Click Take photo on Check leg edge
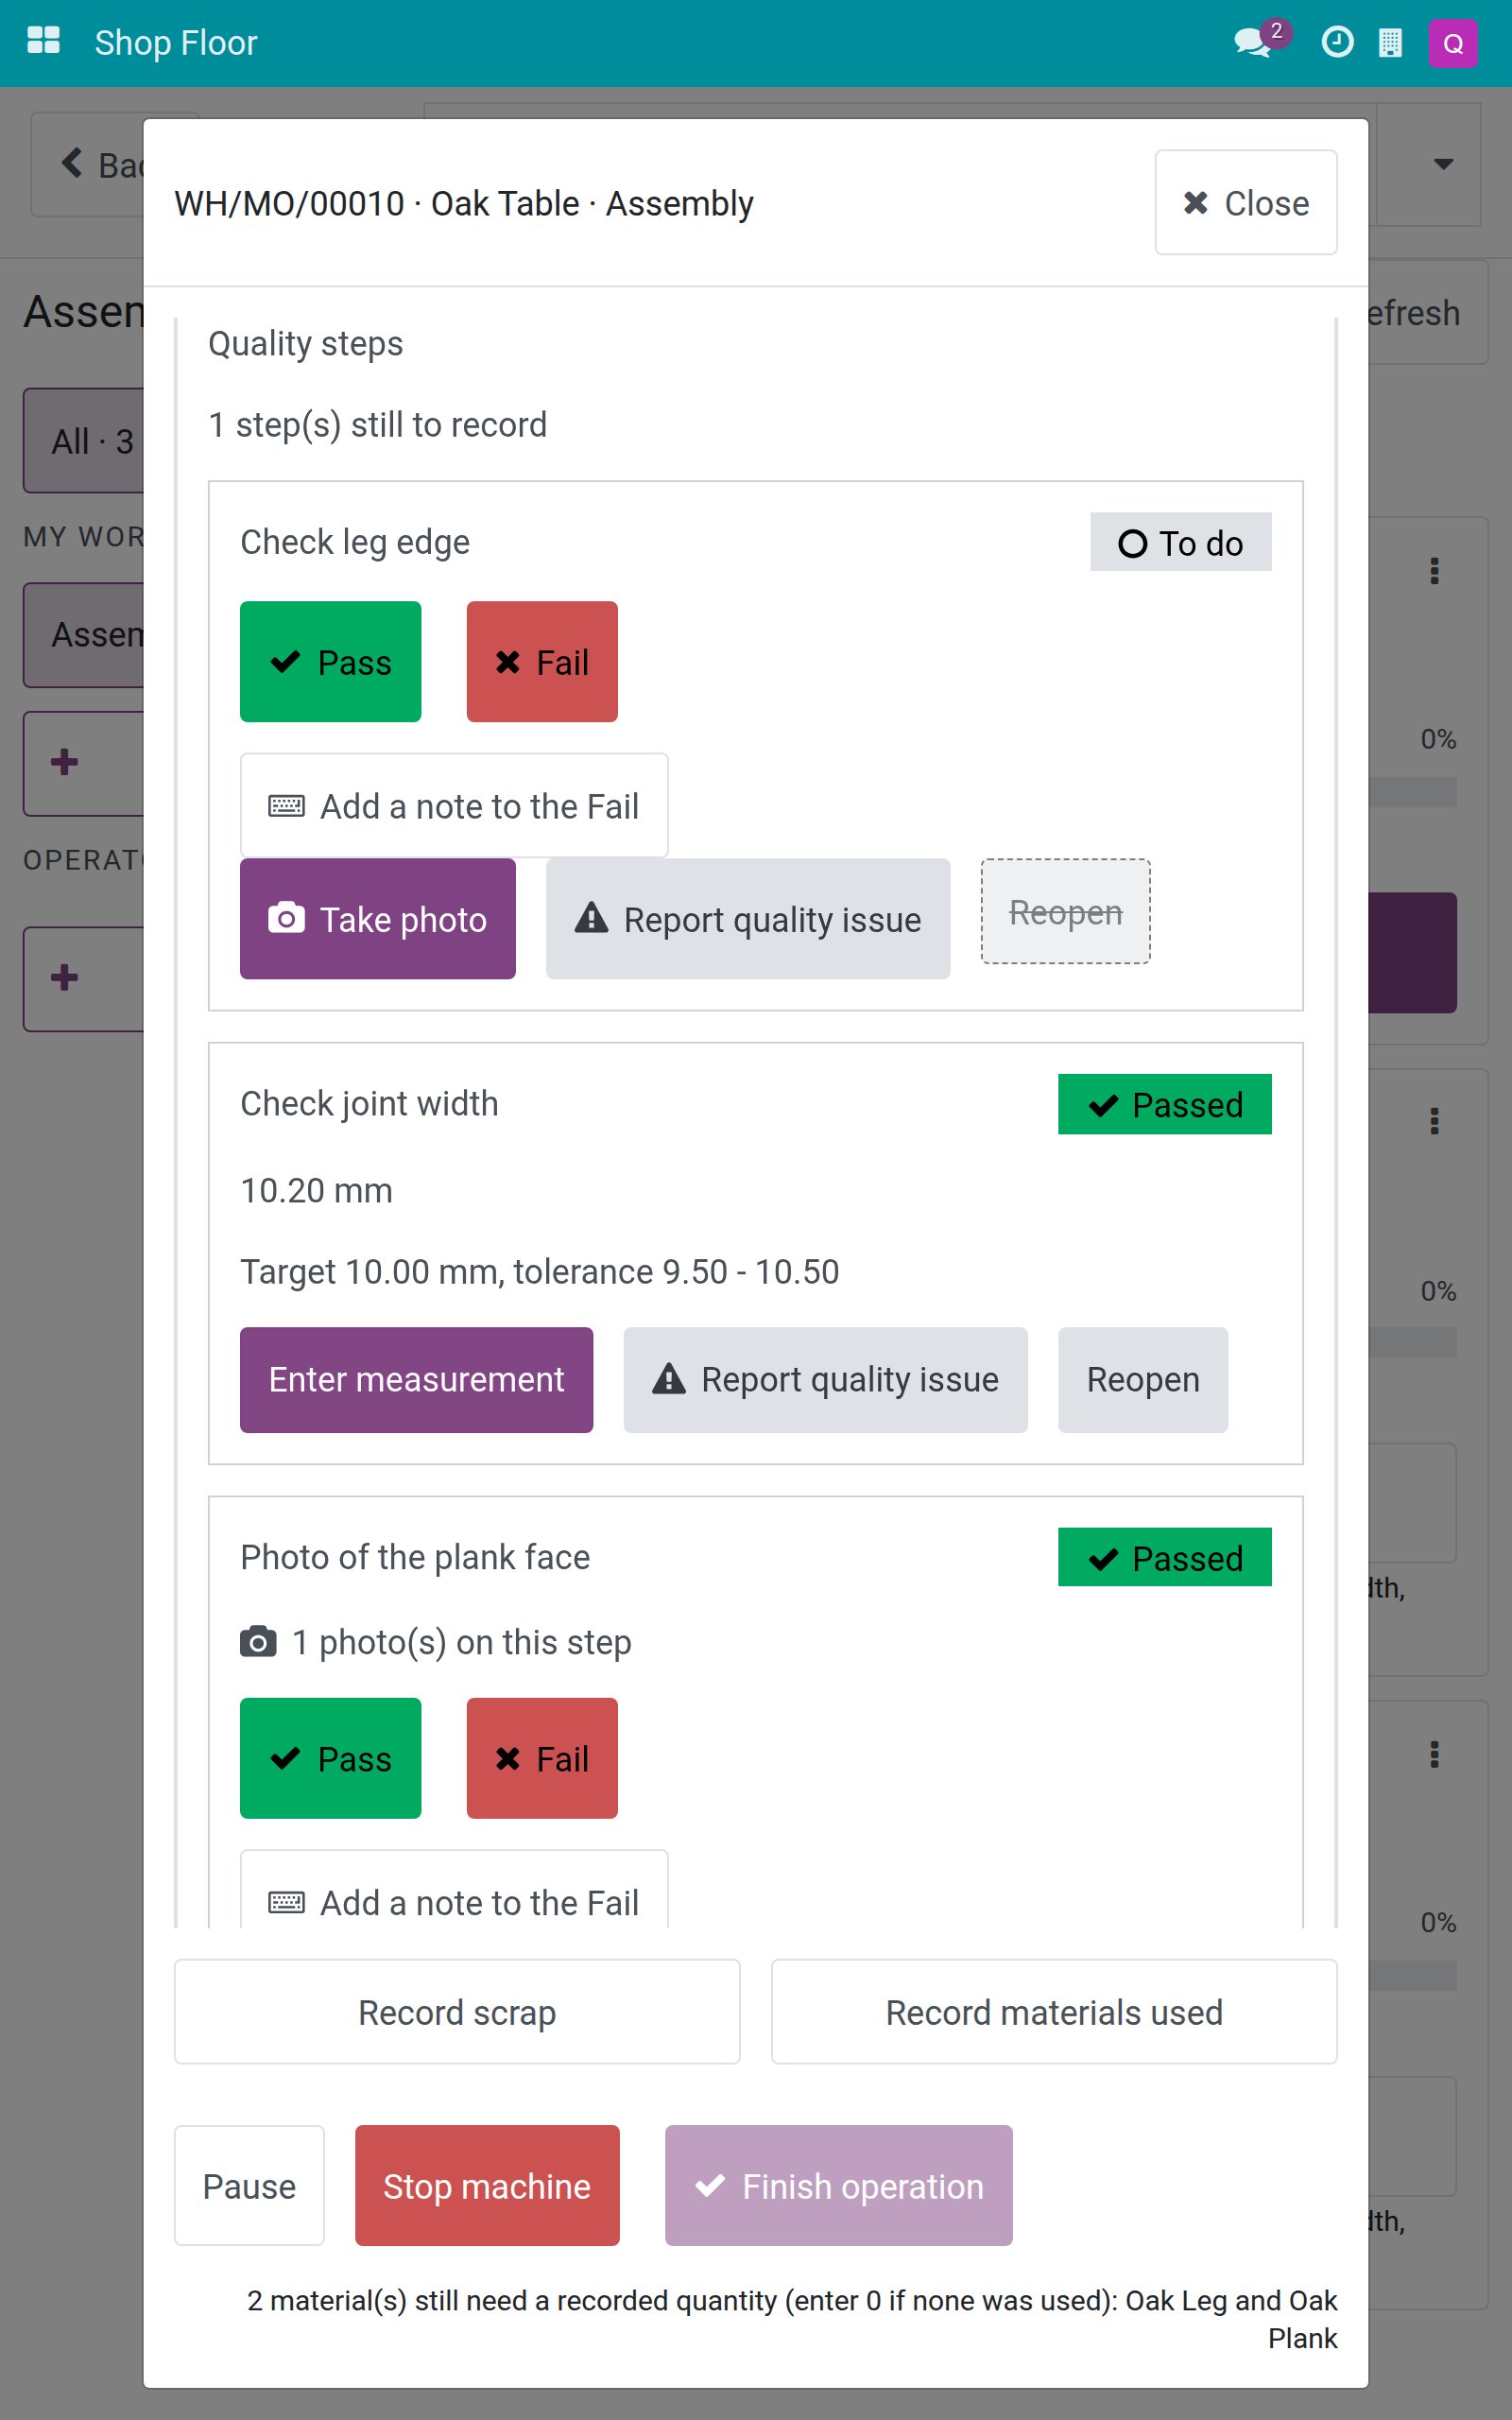This screenshot has height=2420, width=1512. pos(377,918)
